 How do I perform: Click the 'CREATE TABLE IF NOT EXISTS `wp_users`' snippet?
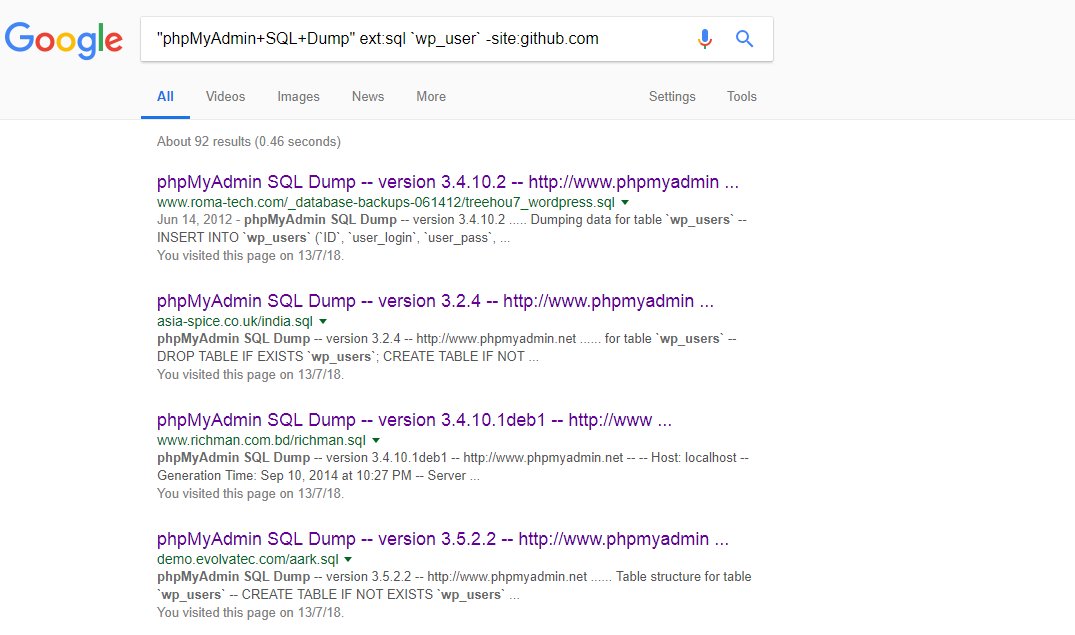(x=373, y=595)
